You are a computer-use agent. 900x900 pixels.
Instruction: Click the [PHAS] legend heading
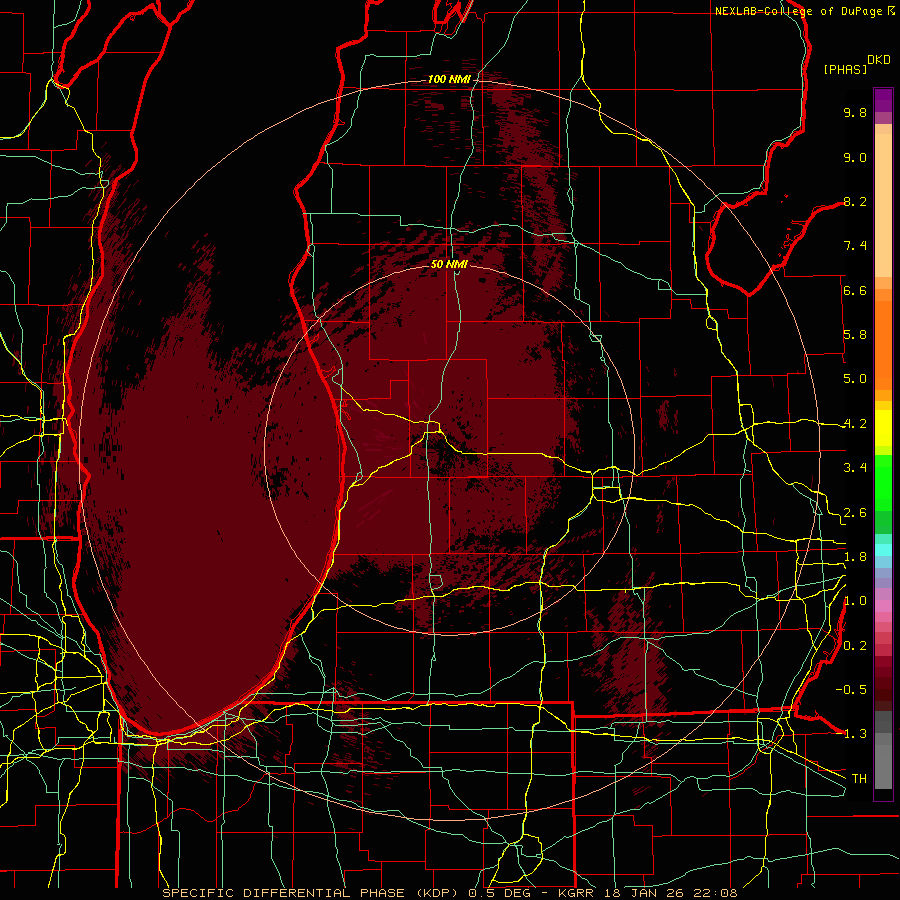[845, 69]
